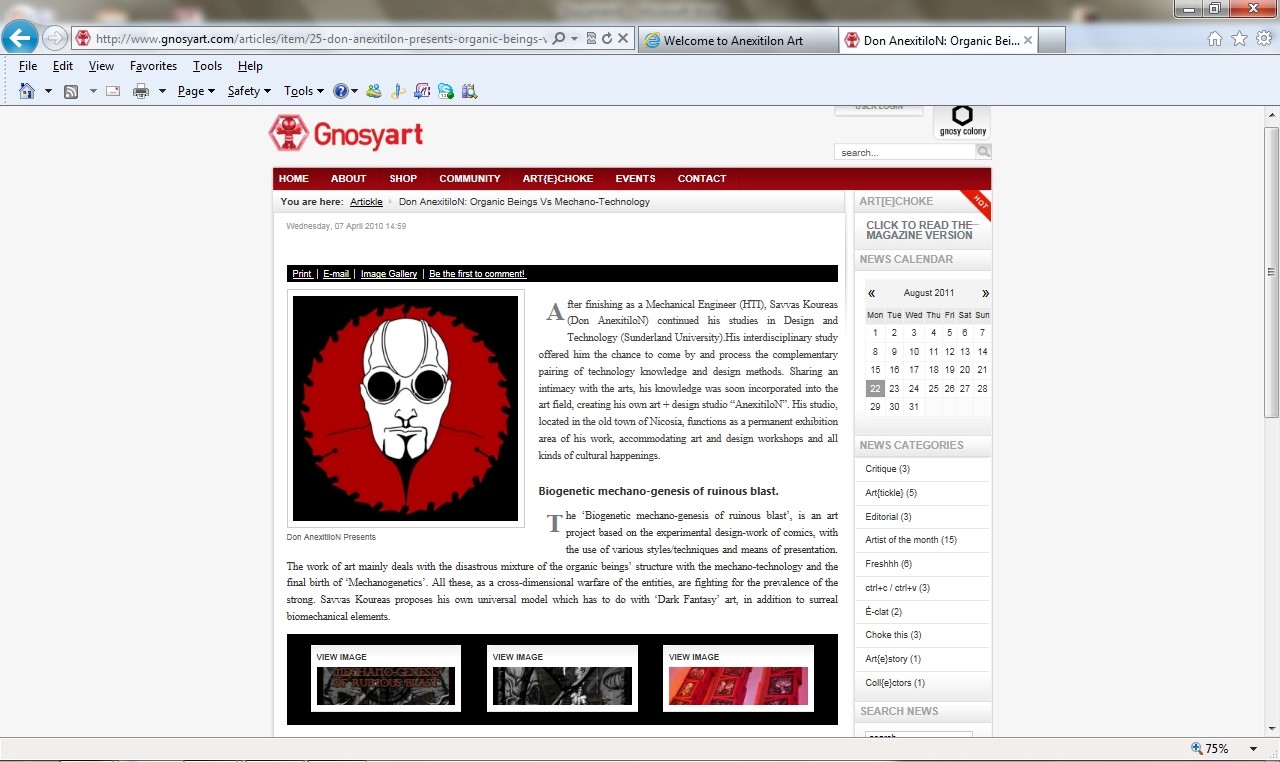Open the ABOUT navigation item
1280x762 pixels.
(349, 179)
